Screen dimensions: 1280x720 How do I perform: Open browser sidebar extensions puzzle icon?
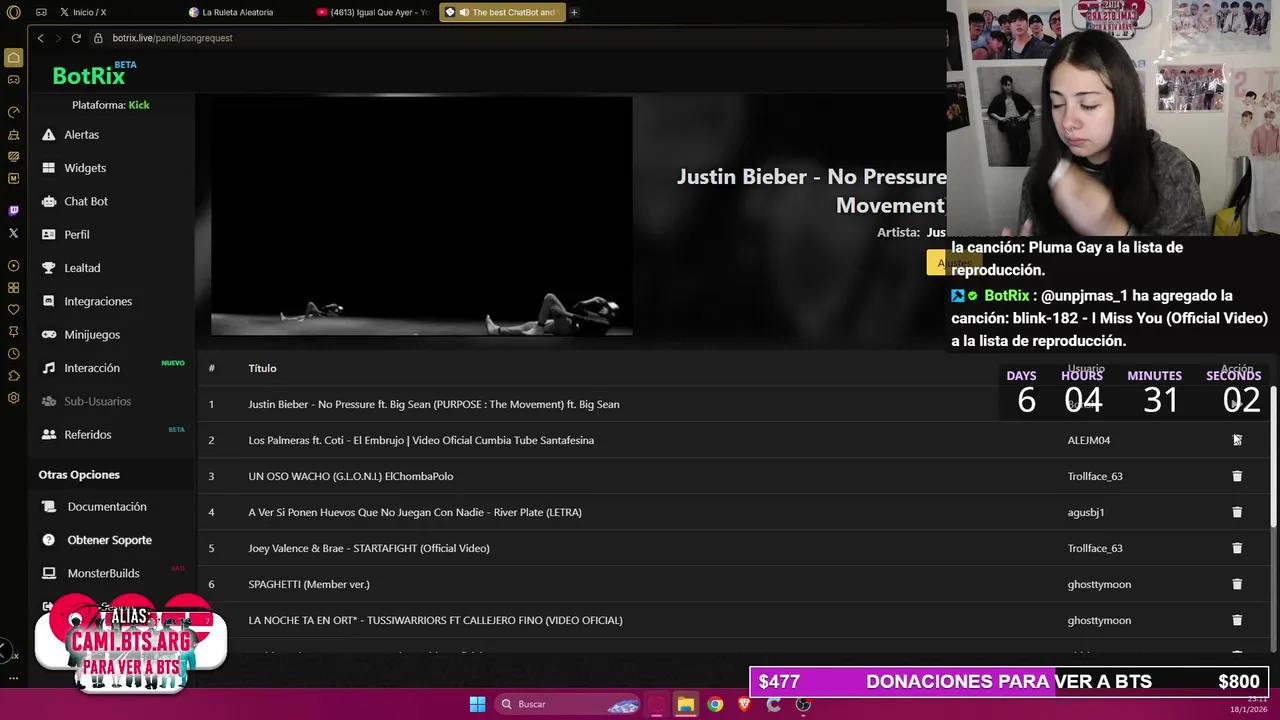coord(13,376)
